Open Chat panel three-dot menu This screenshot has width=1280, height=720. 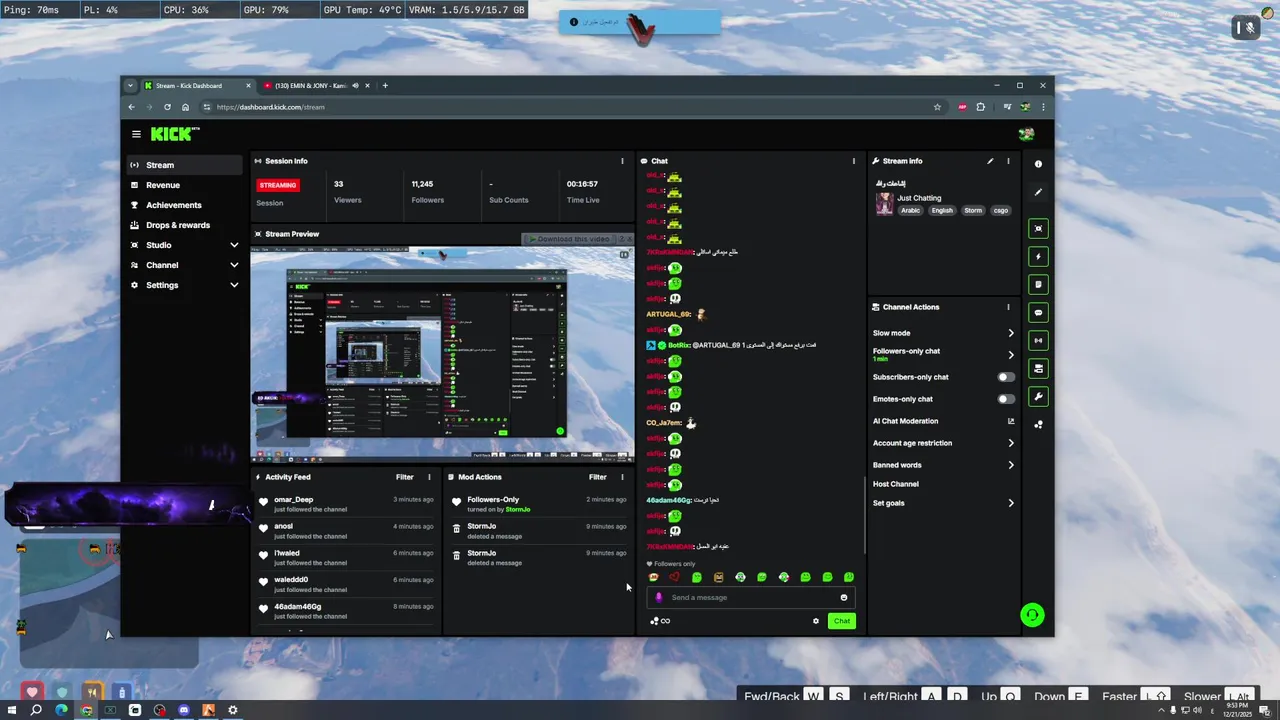[853, 161]
